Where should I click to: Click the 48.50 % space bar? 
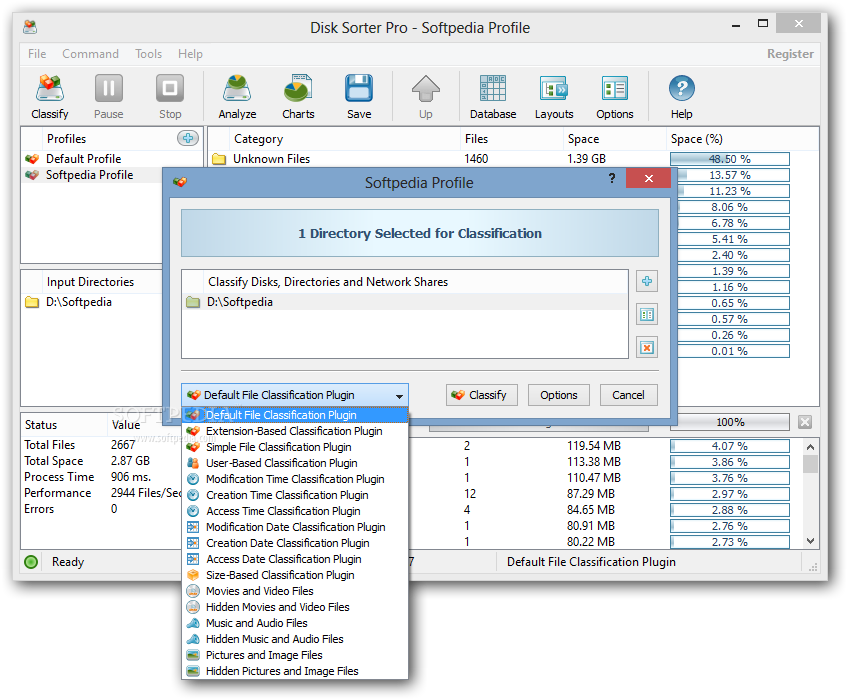730,159
